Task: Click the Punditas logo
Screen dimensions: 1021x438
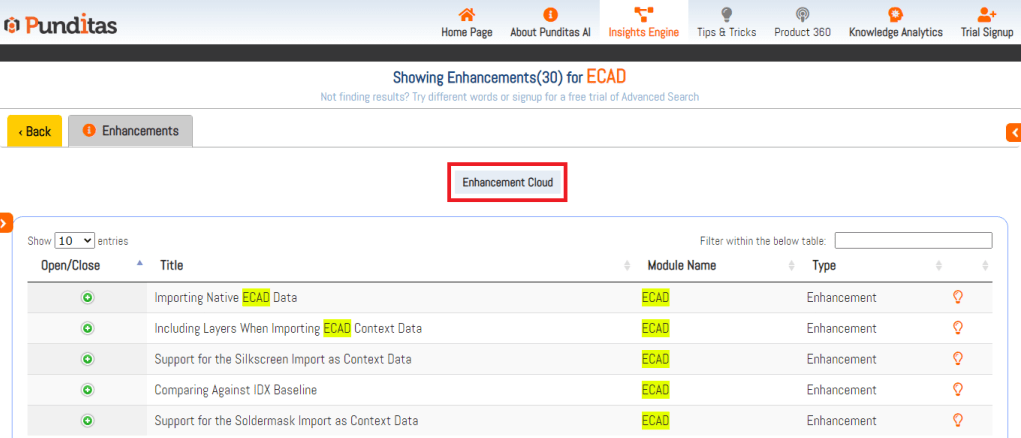Action: [60, 24]
